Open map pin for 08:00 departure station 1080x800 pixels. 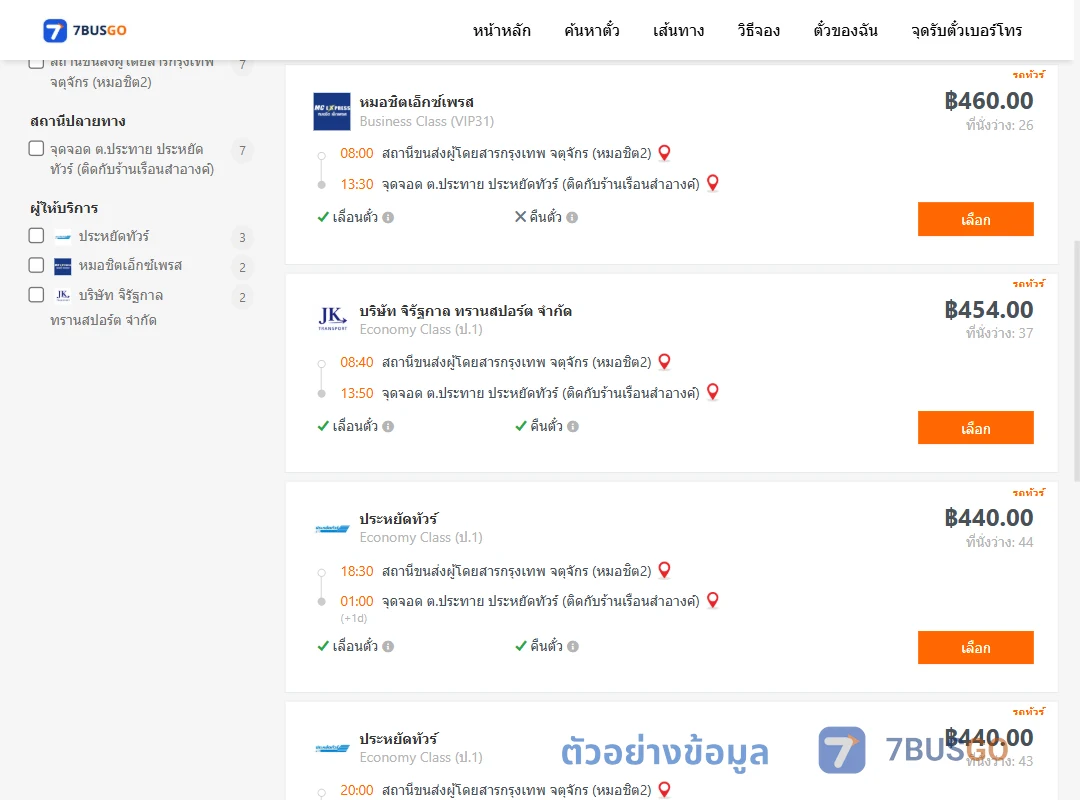(x=665, y=153)
